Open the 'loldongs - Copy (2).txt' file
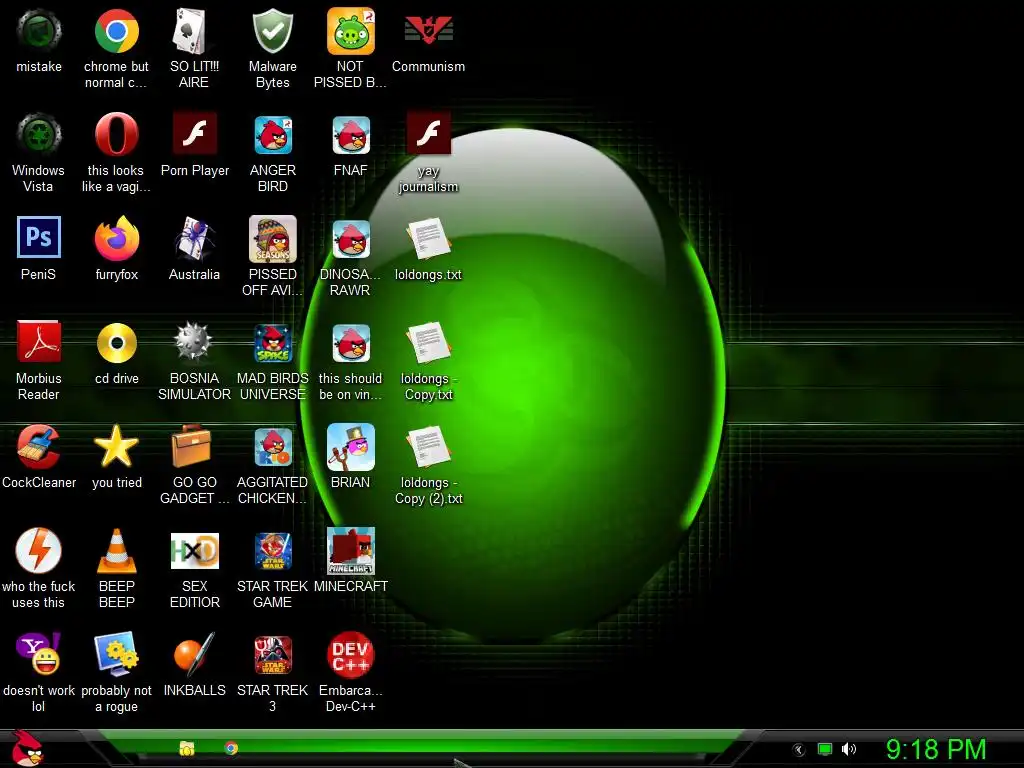1024x768 pixels. click(x=428, y=447)
